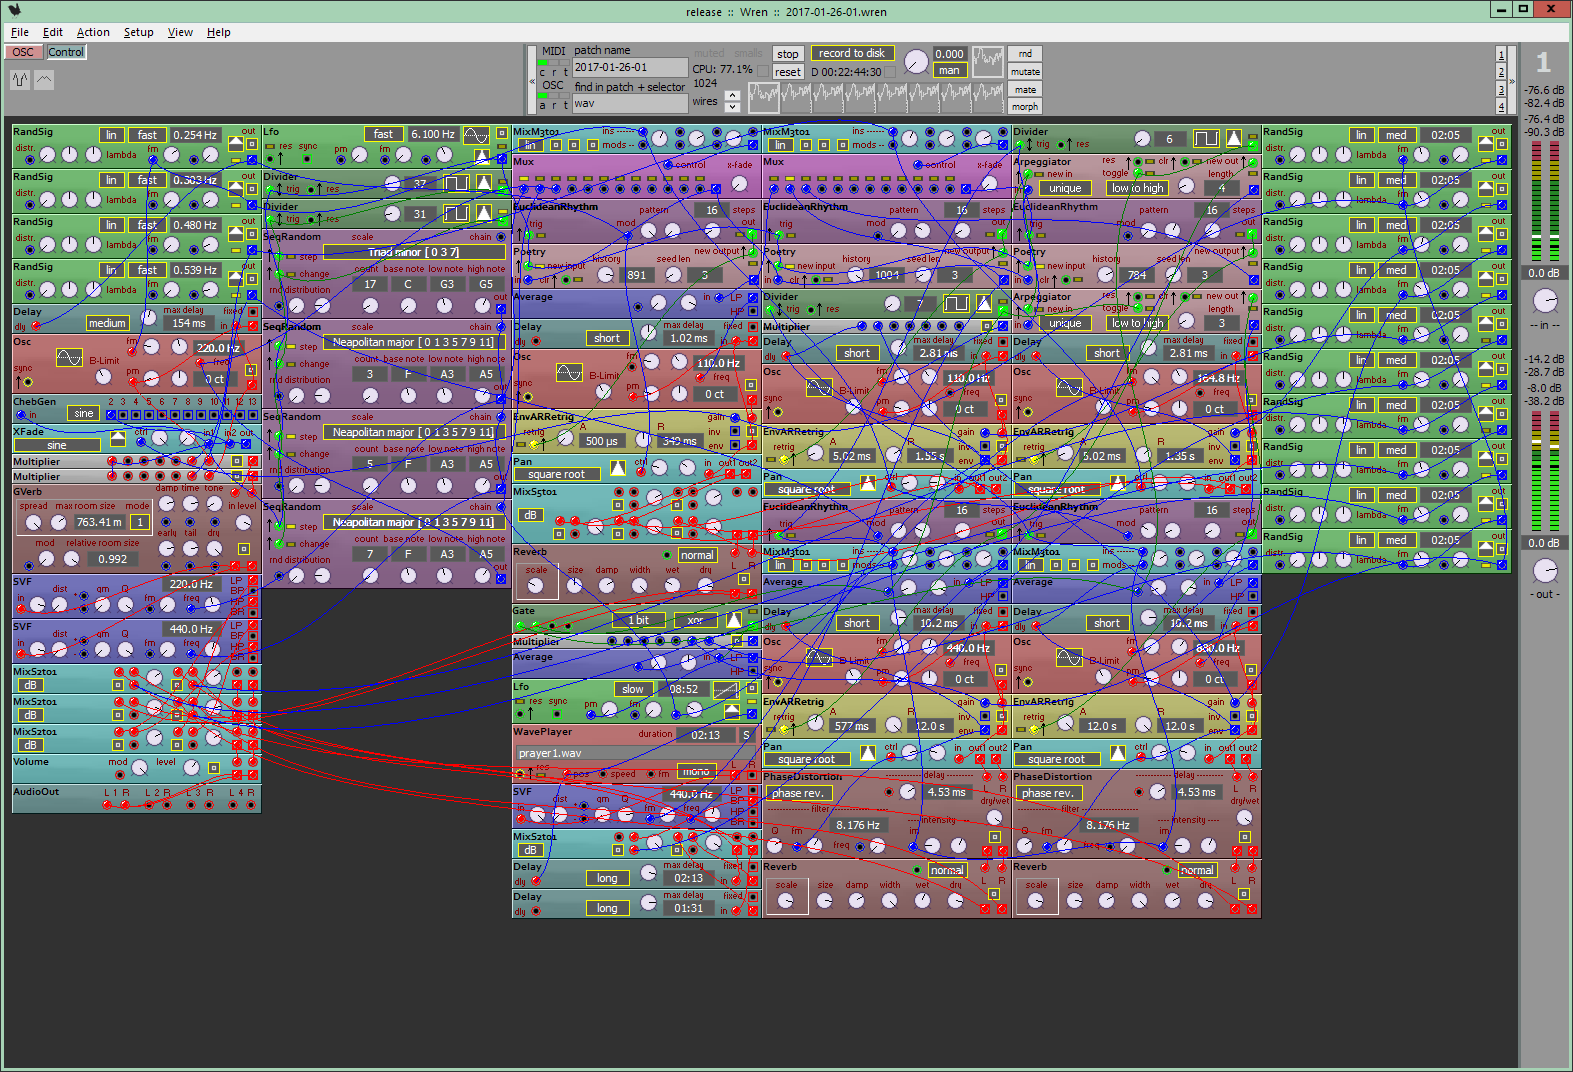Click the first Divider square wave icon
1573x1072 pixels.
(x=457, y=183)
